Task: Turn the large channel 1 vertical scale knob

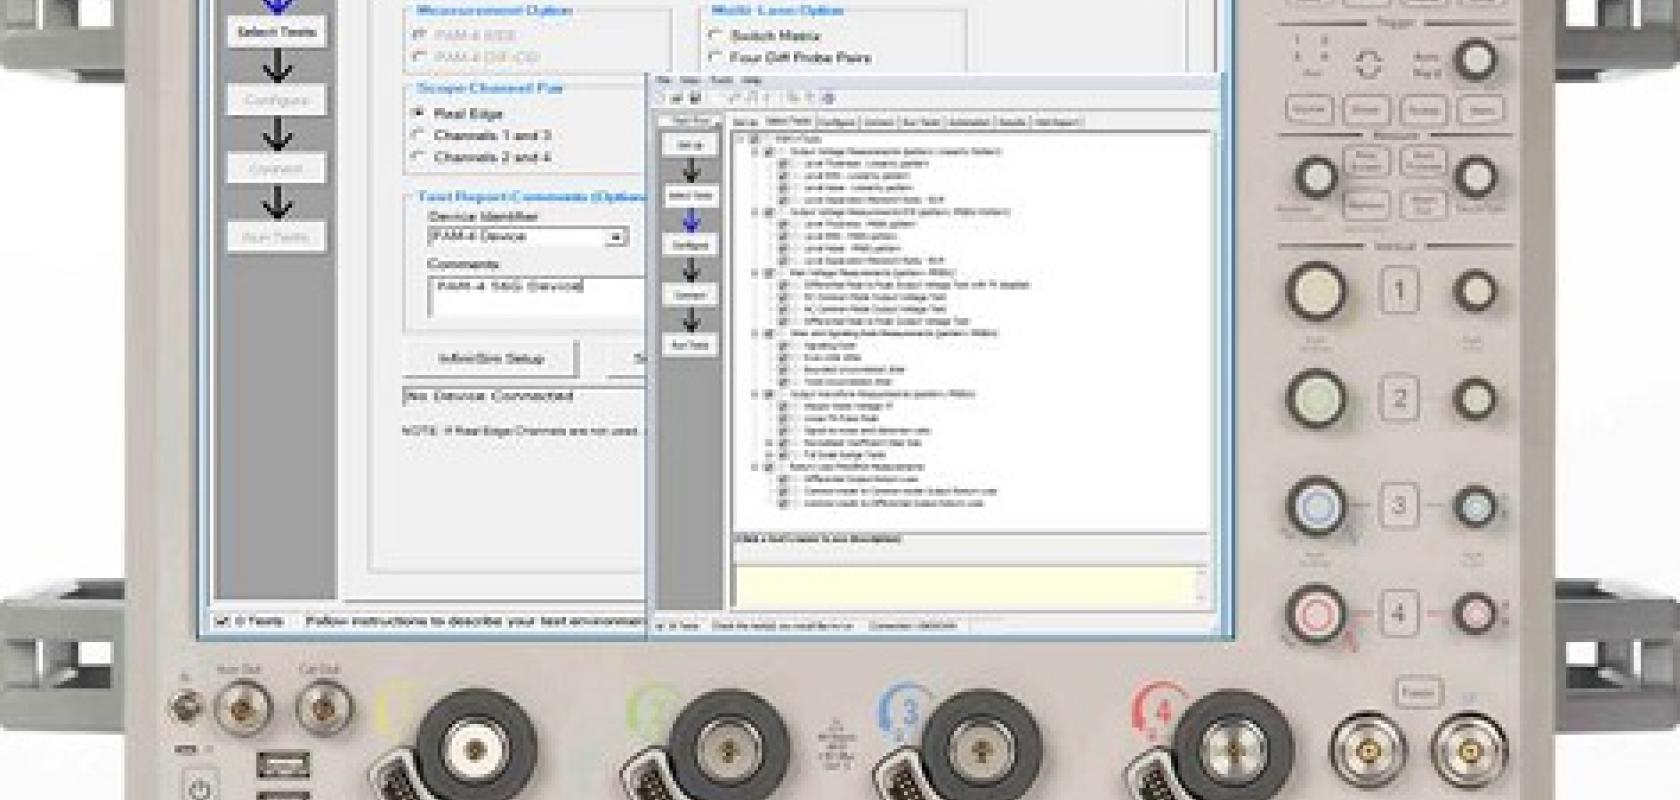Action: [1316, 291]
